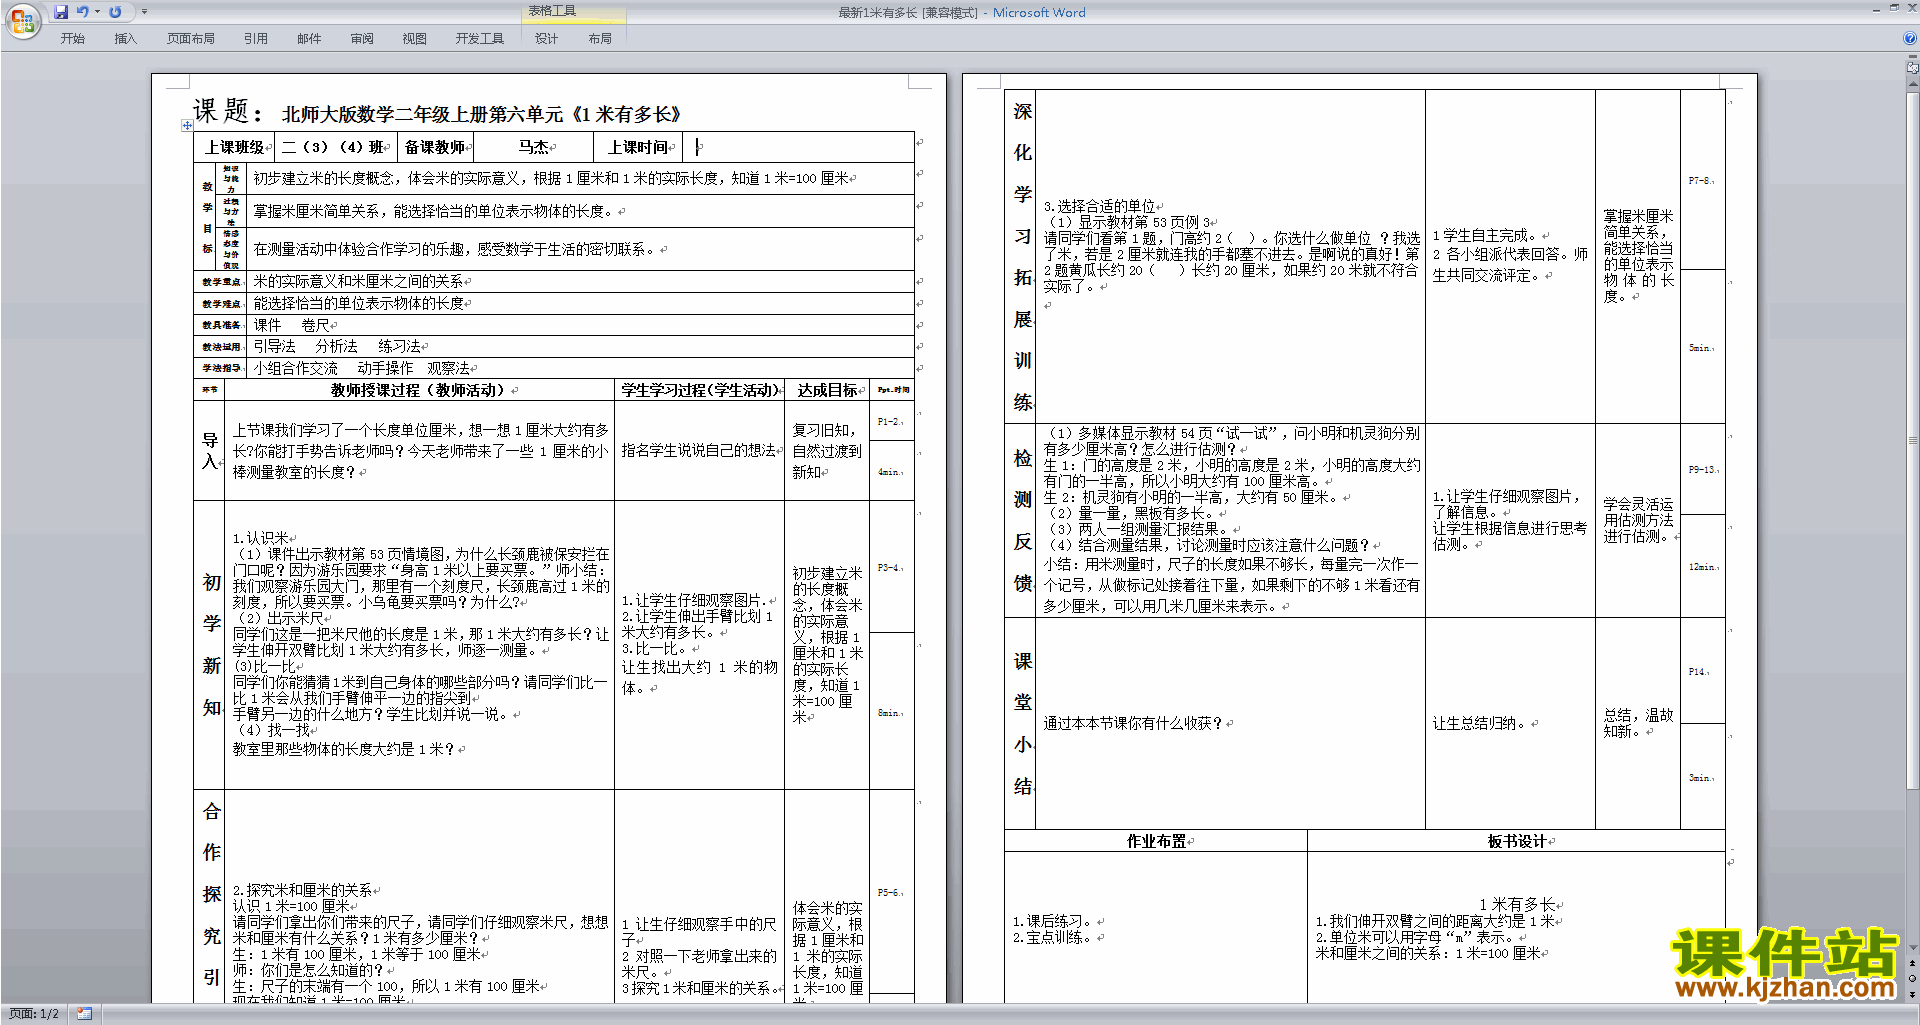Click the 教师授课过程 column header

pyautogui.click(x=418, y=390)
